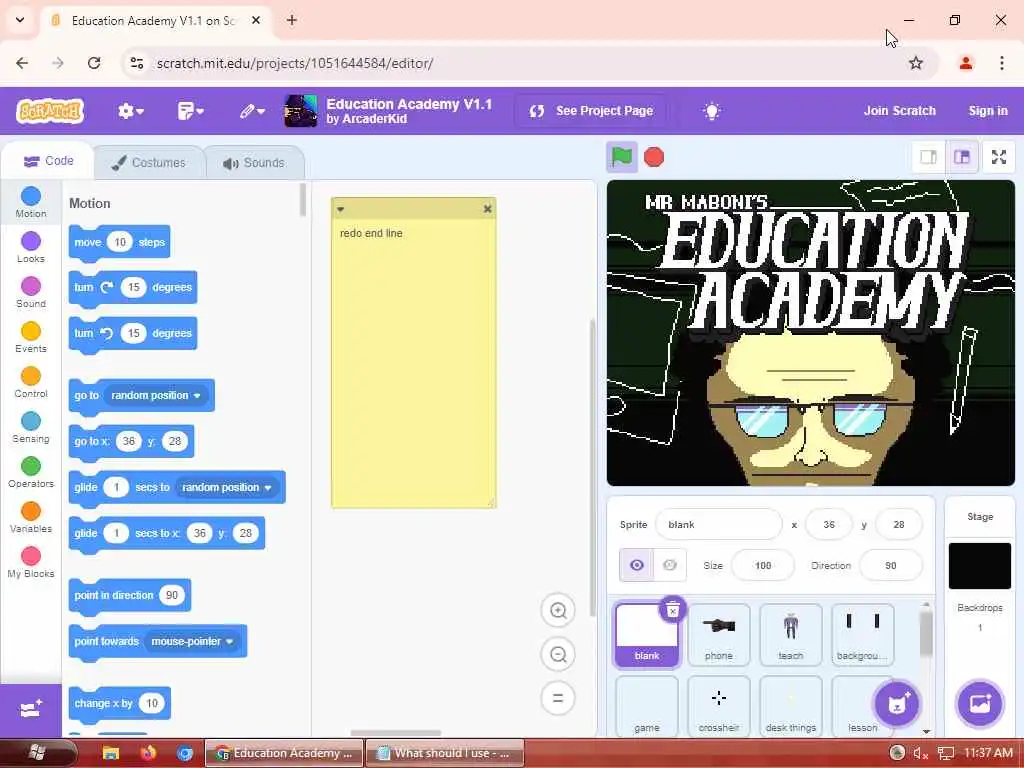Collapse the yellow comment note arrow
Image resolution: width=1024 pixels, height=768 pixels.
340,210
